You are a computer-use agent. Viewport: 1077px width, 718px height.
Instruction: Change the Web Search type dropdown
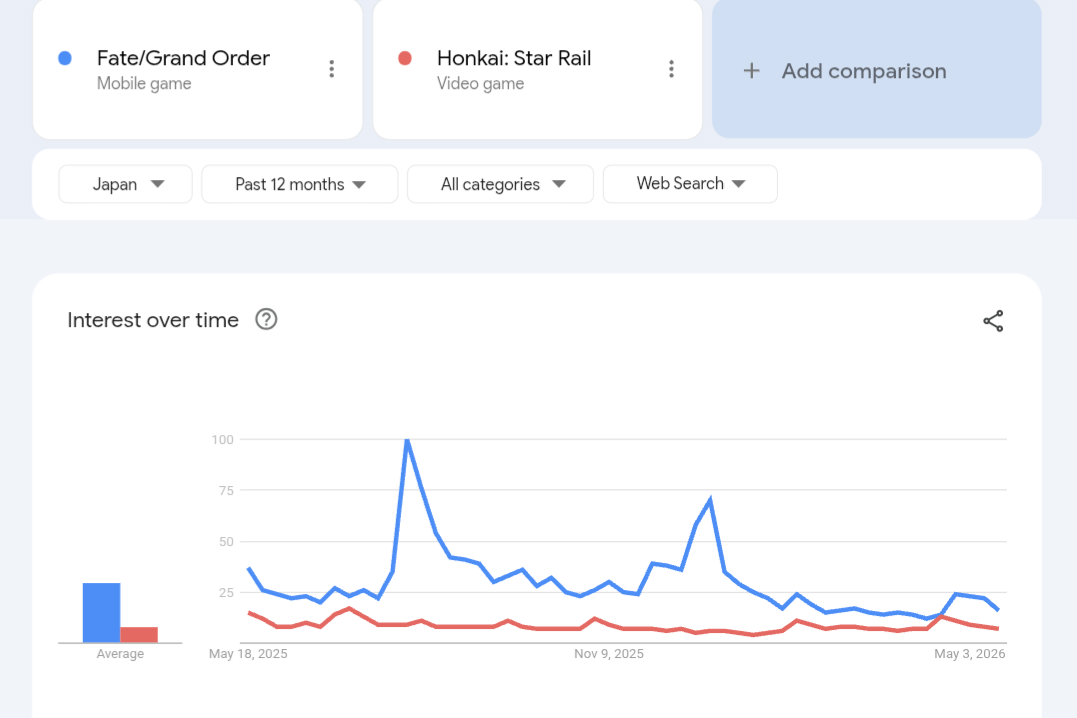pos(690,183)
